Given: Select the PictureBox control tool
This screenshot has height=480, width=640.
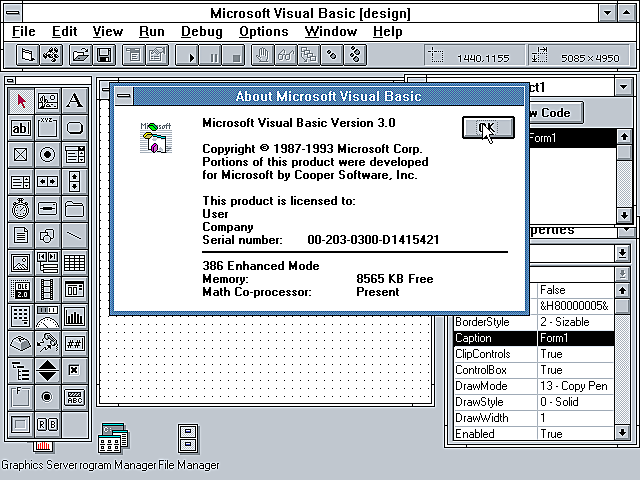Looking at the screenshot, I should pyautogui.click(x=47, y=100).
